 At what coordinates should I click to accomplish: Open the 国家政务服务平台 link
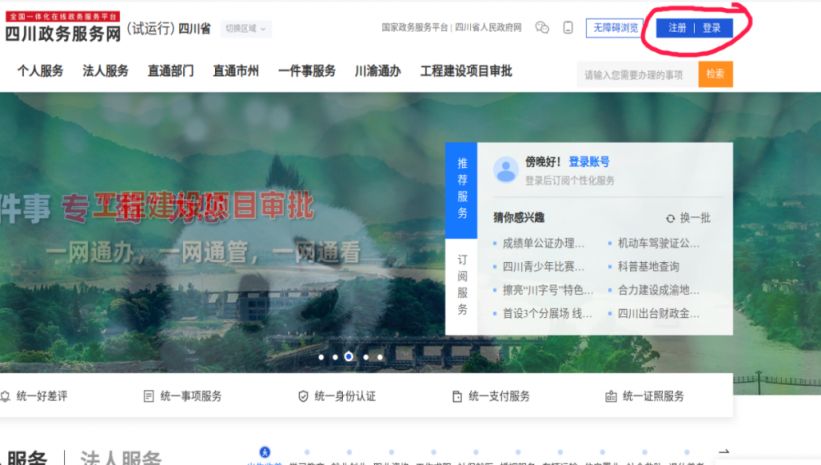click(x=415, y=27)
